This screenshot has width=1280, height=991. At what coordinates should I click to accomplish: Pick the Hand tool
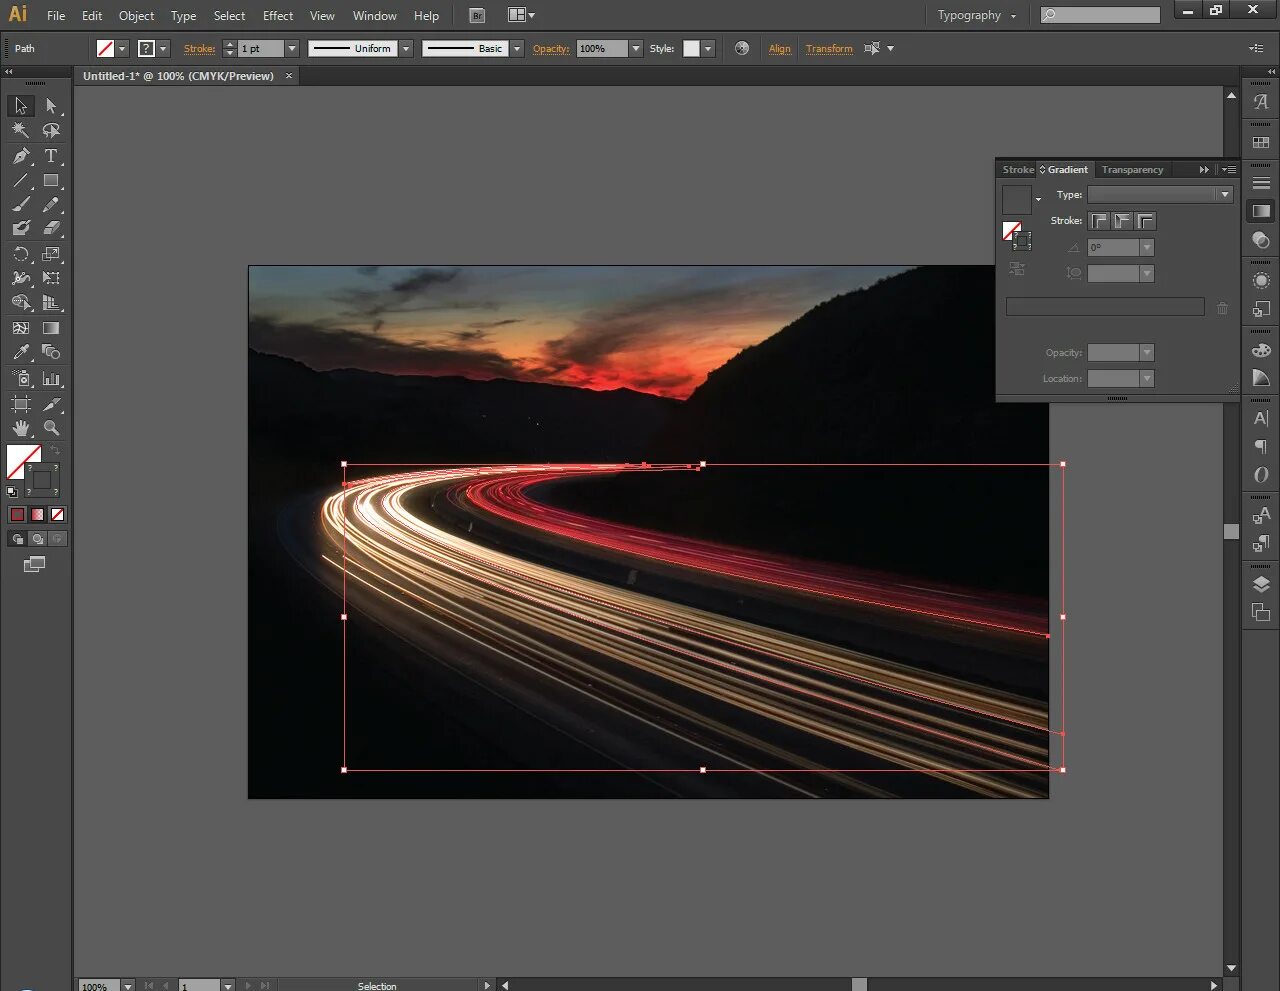click(21, 428)
